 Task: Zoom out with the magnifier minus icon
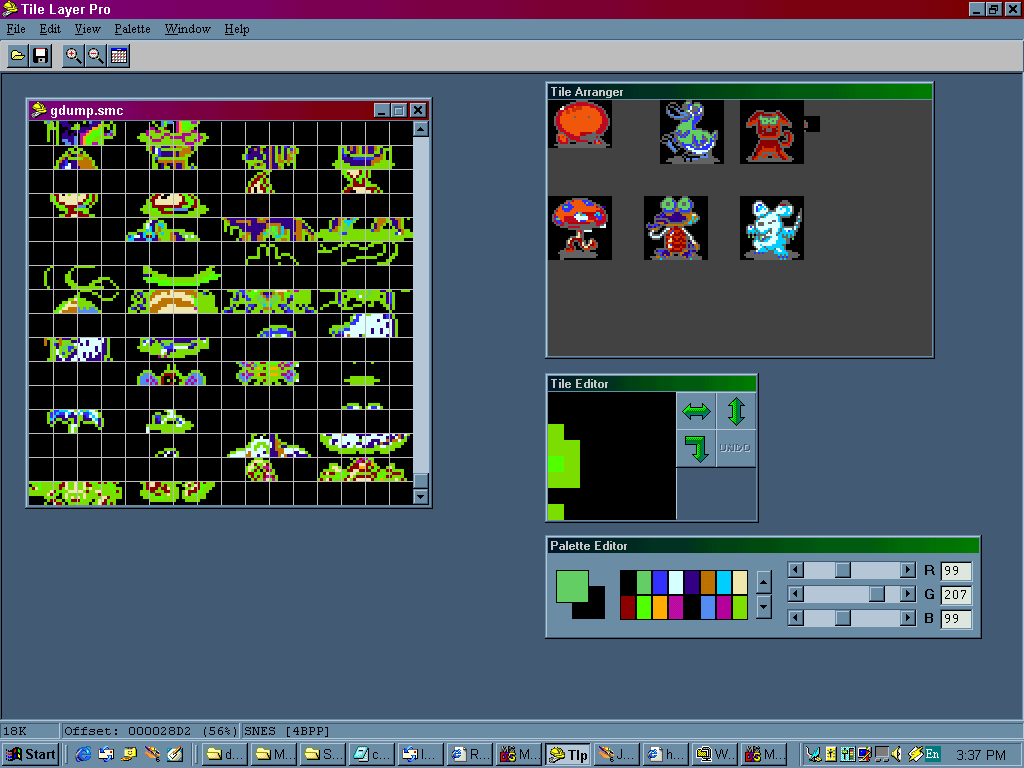click(x=95, y=56)
